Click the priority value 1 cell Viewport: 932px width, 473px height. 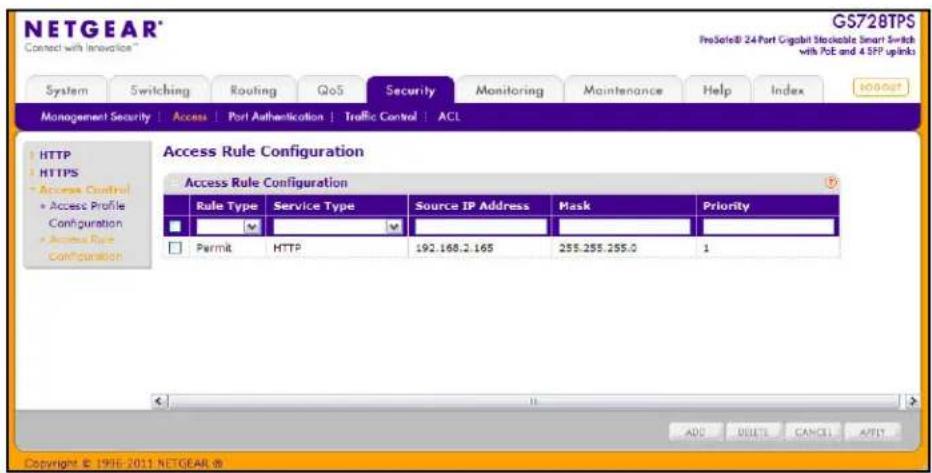coord(706,248)
